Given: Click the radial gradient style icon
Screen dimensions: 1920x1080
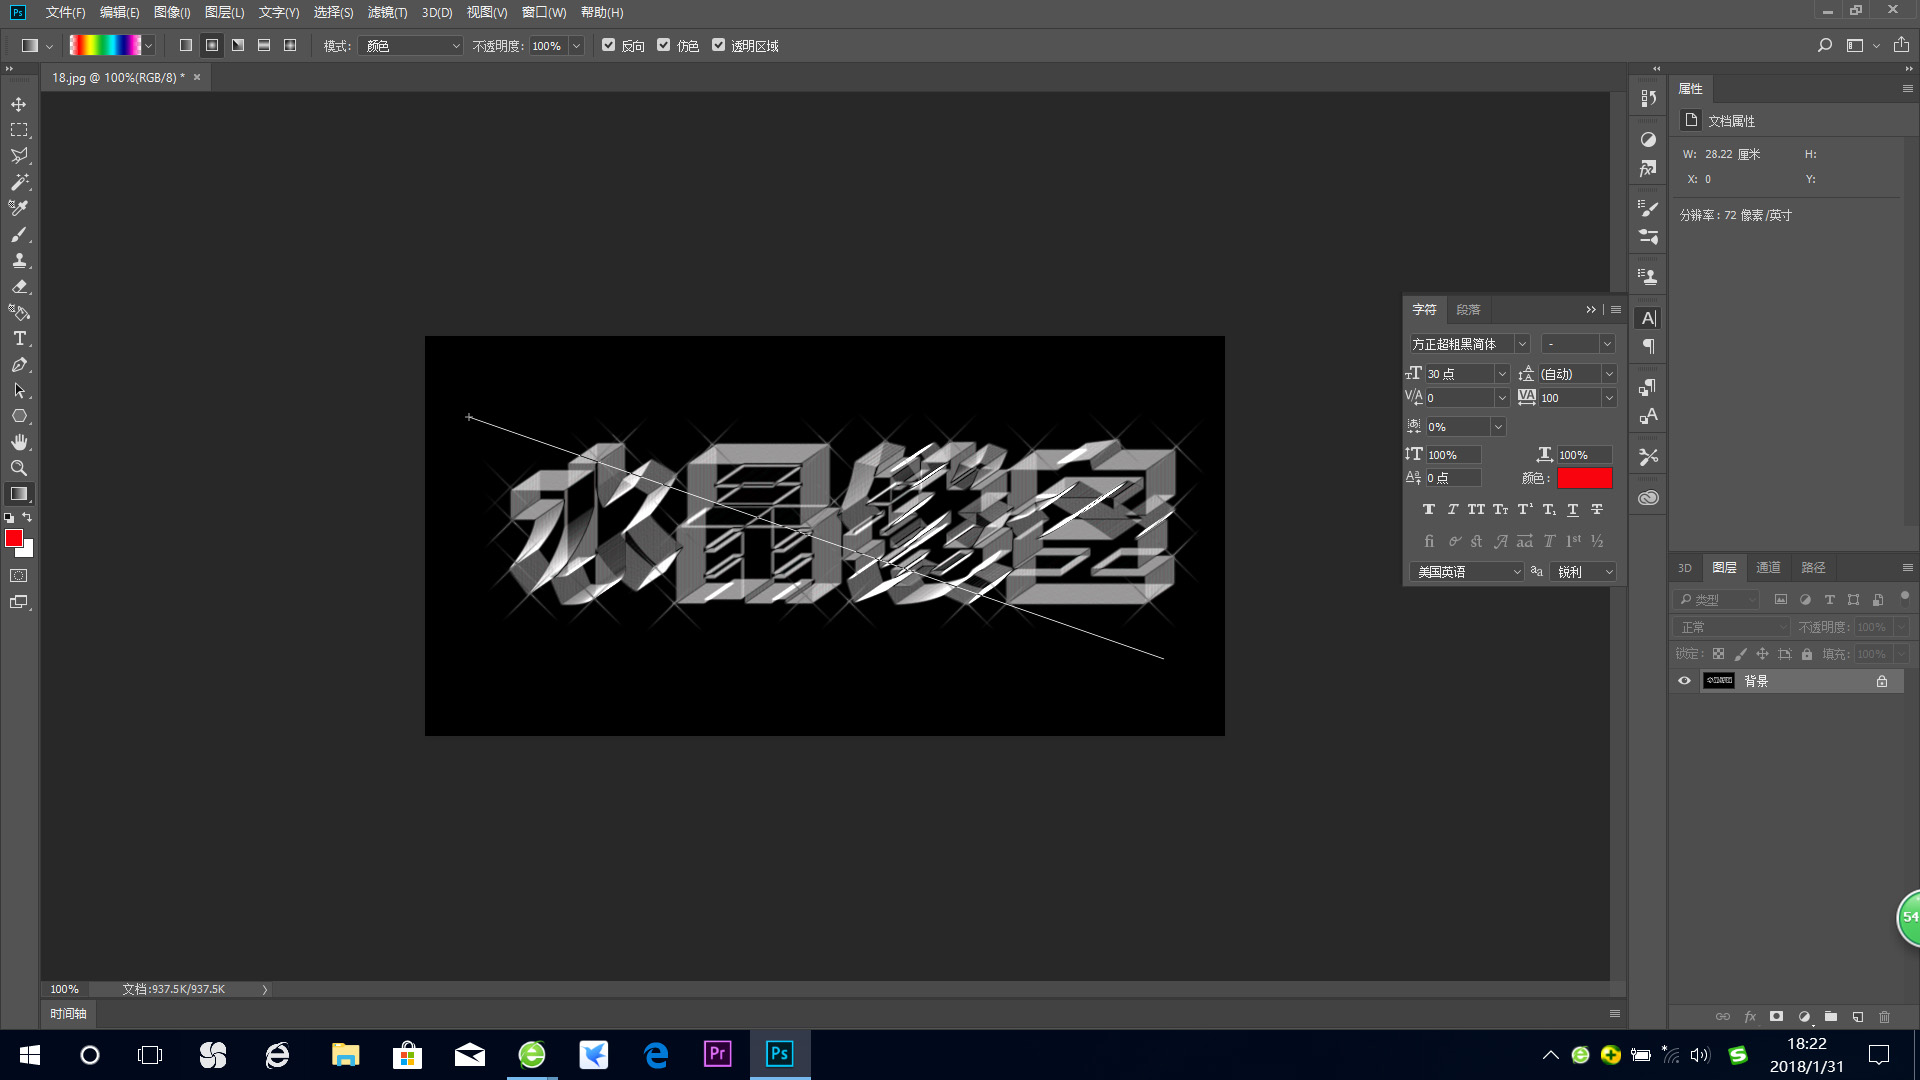Looking at the screenshot, I should tap(212, 46).
